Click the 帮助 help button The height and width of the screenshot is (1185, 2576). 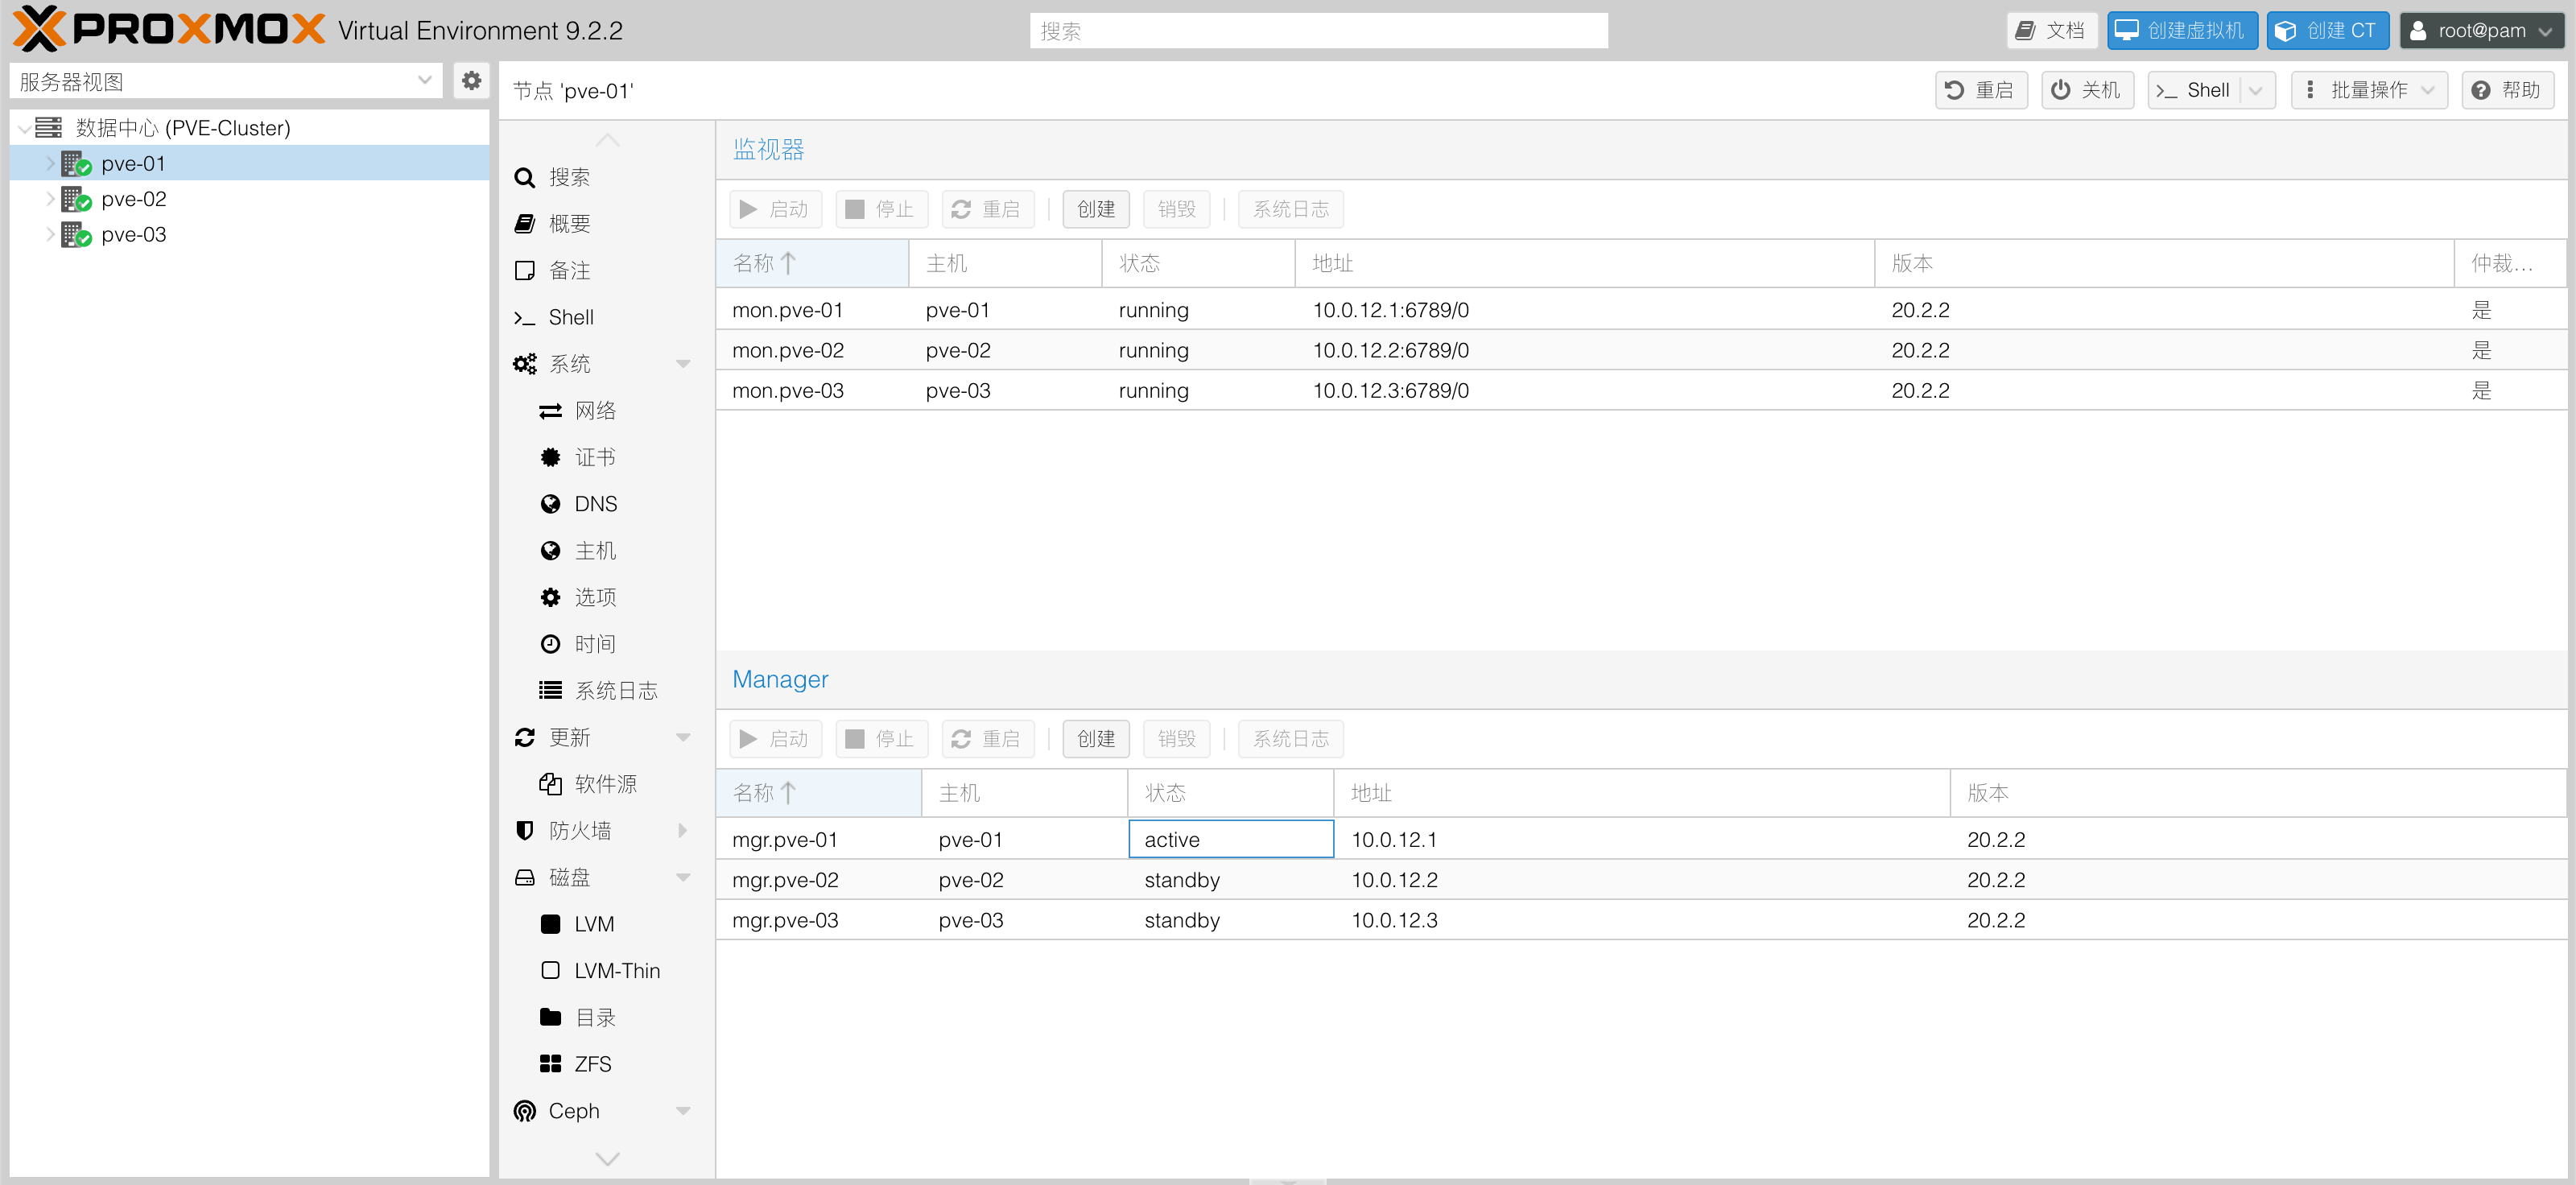tap(2507, 90)
